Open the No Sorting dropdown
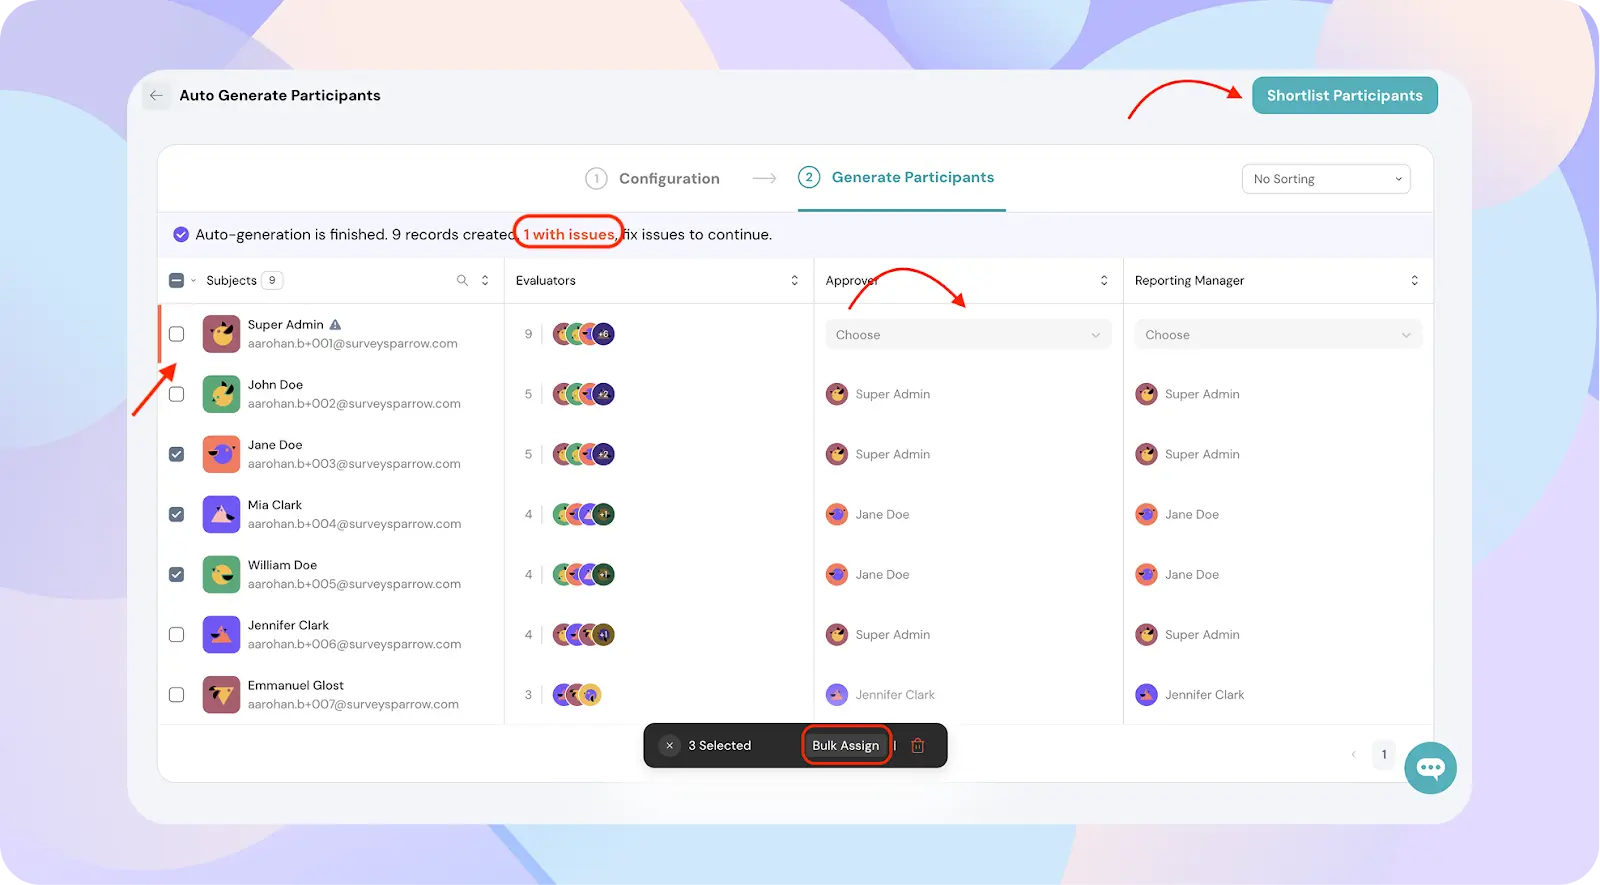This screenshot has height=885, width=1600. 1325,179
